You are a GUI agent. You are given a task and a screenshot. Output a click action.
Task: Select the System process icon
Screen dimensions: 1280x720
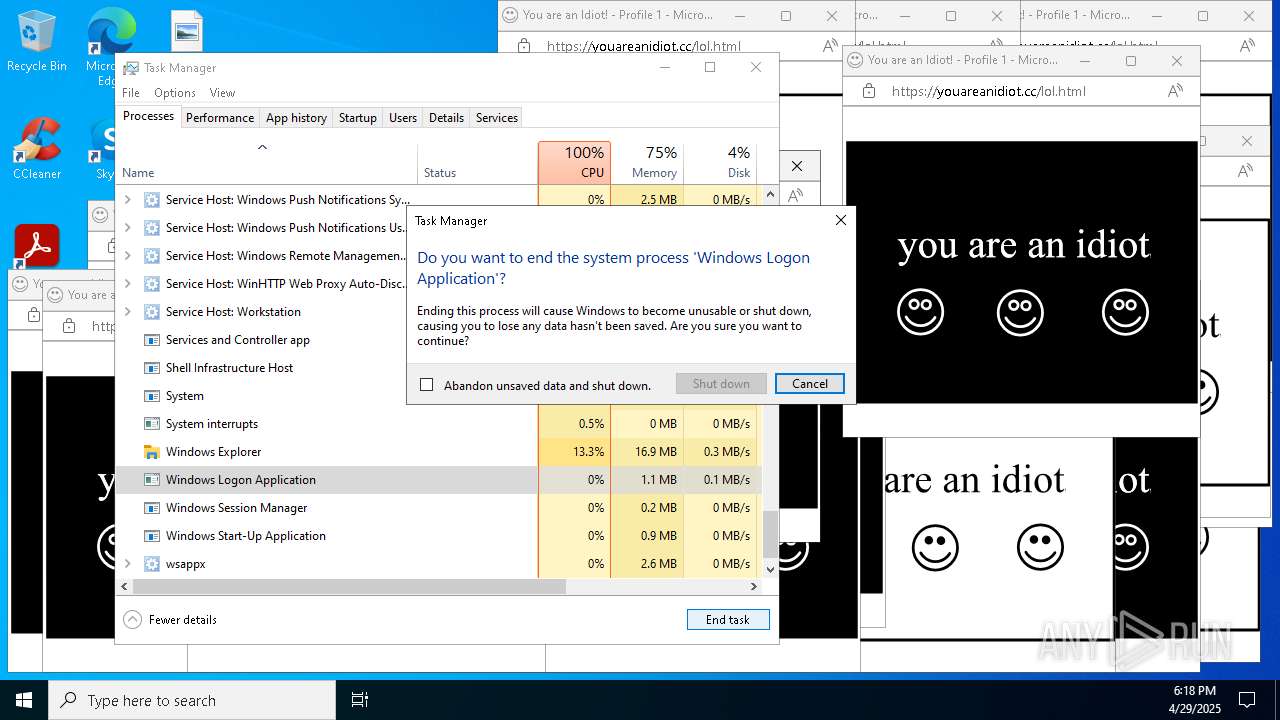point(152,396)
